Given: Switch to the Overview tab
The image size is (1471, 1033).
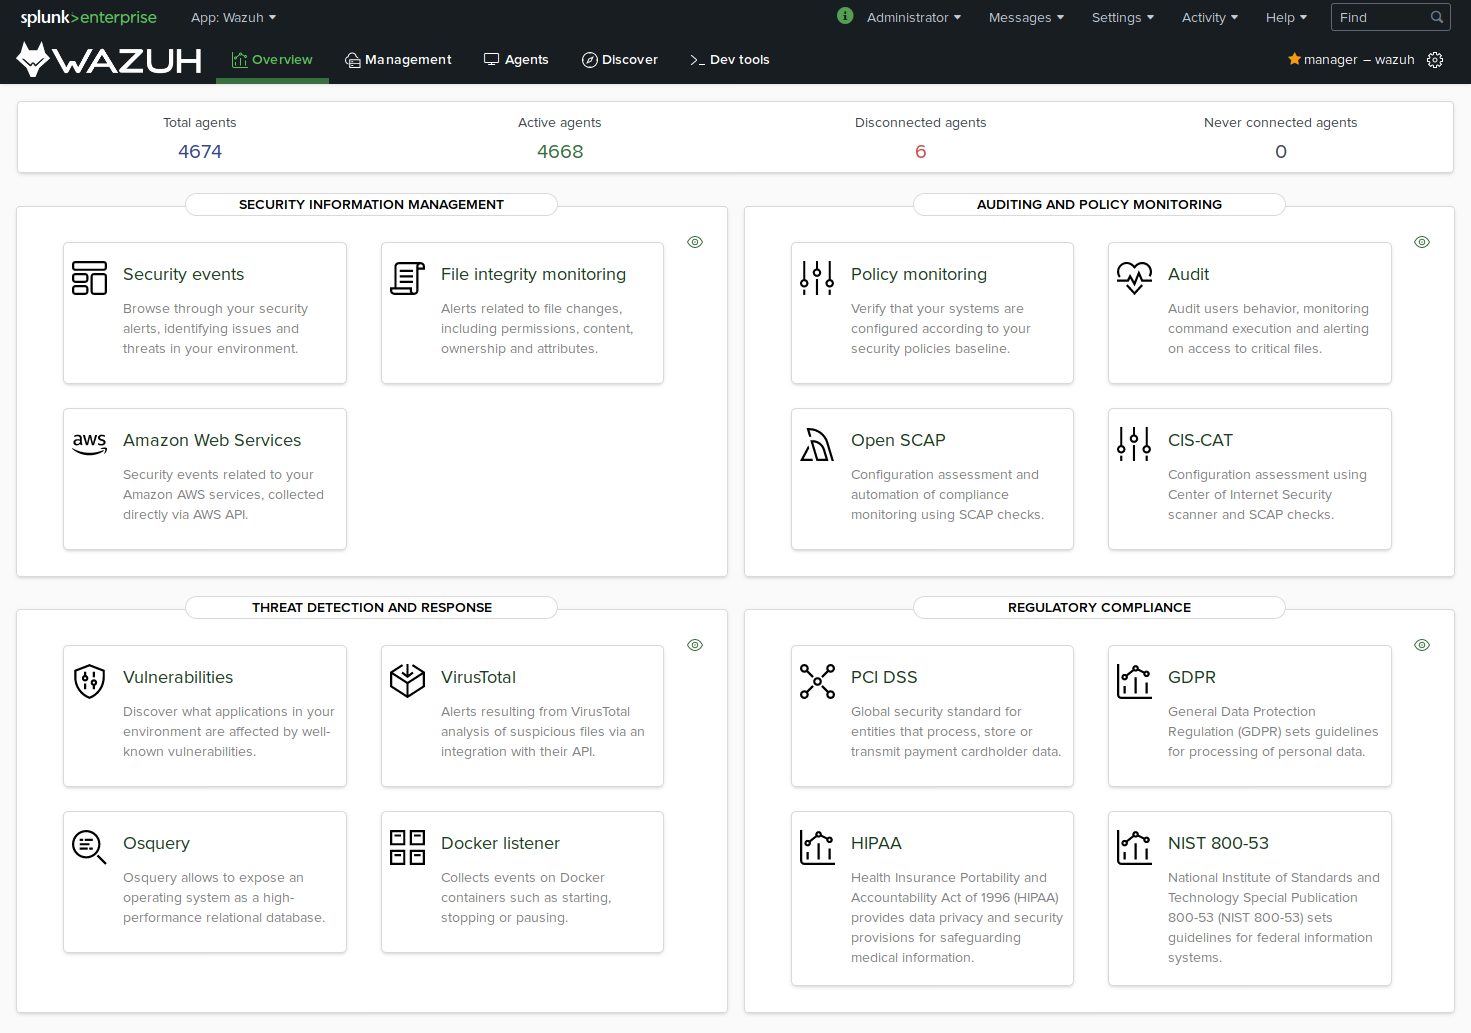Looking at the screenshot, I should 272,60.
